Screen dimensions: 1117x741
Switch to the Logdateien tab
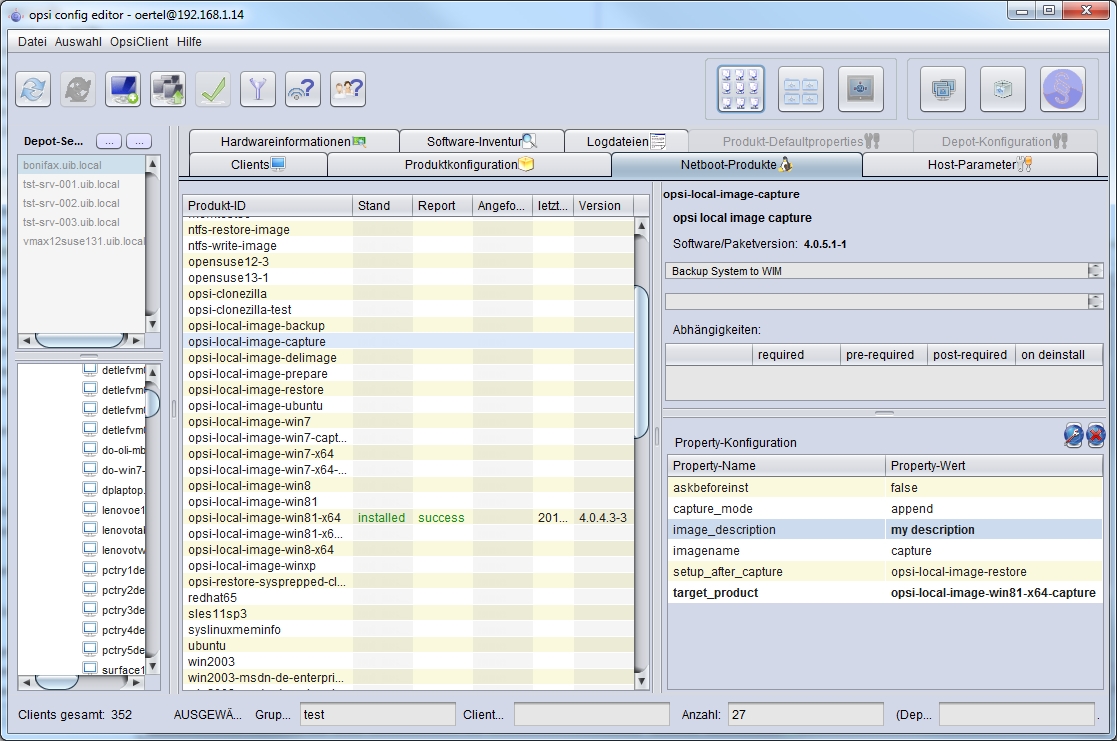tap(625, 141)
